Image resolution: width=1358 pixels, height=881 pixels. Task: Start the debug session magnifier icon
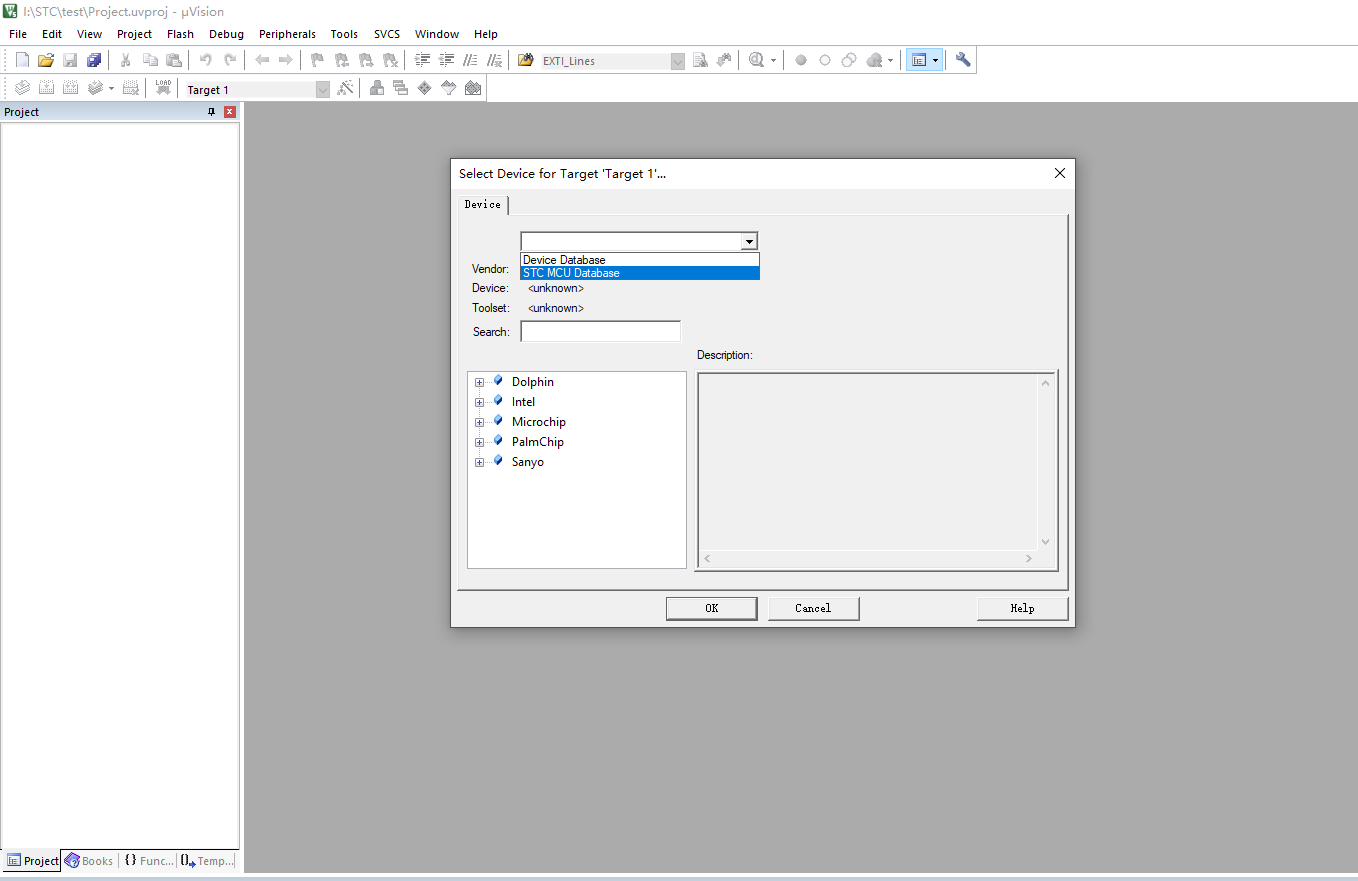click(x=757, y=60)
